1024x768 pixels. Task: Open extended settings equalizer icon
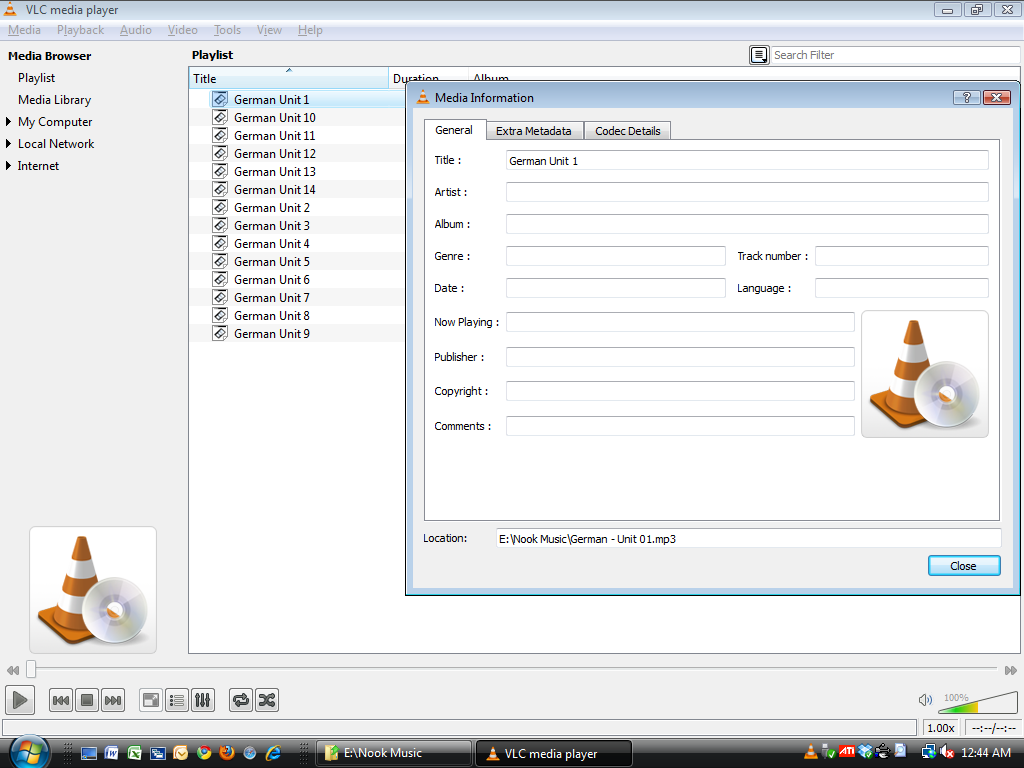(203, 700)
